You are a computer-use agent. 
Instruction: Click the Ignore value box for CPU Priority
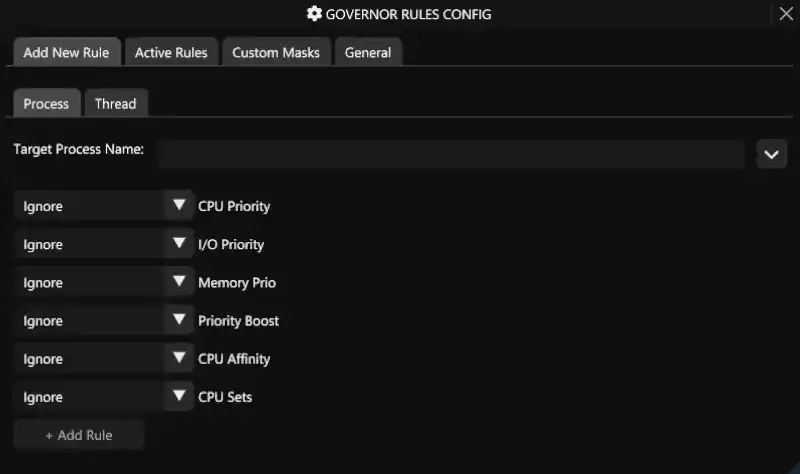click(x=88, y=206)
